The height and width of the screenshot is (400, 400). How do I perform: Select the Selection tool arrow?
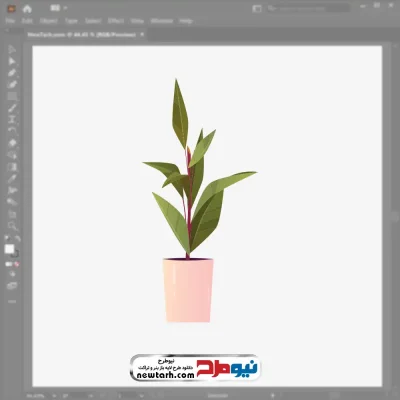(x=12, y=49)
